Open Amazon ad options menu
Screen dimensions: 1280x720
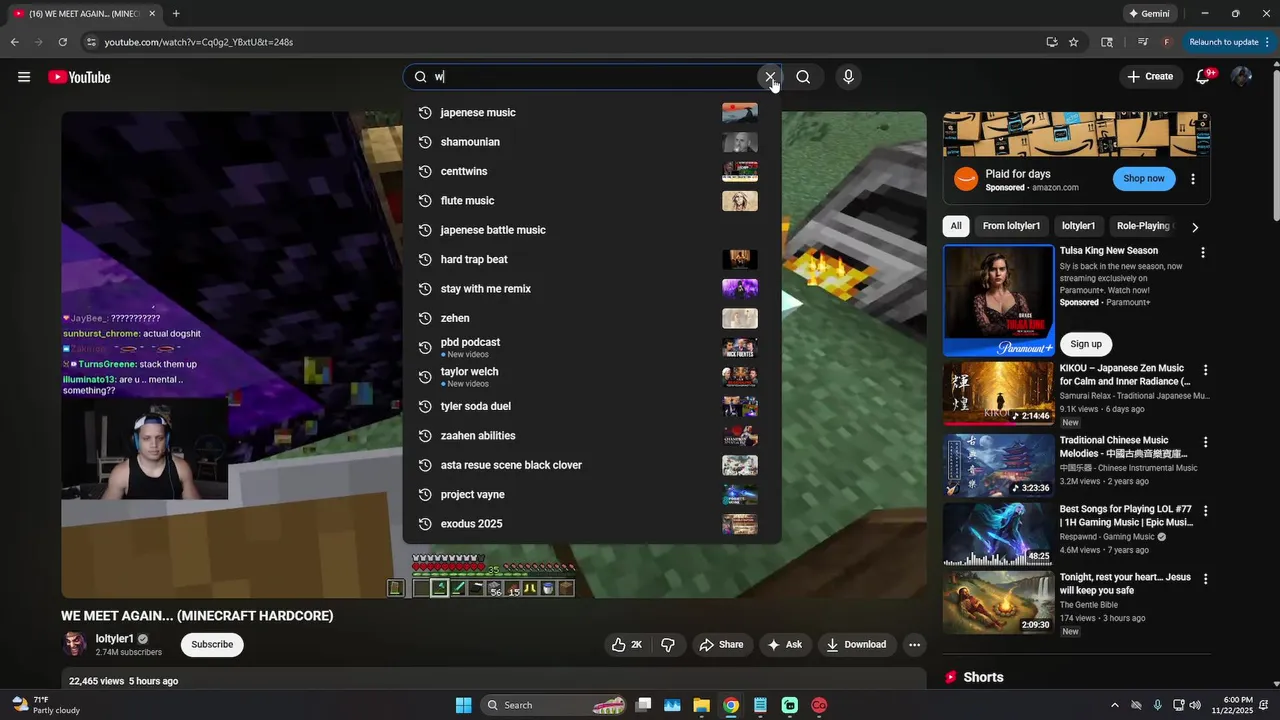[1193, 180]
